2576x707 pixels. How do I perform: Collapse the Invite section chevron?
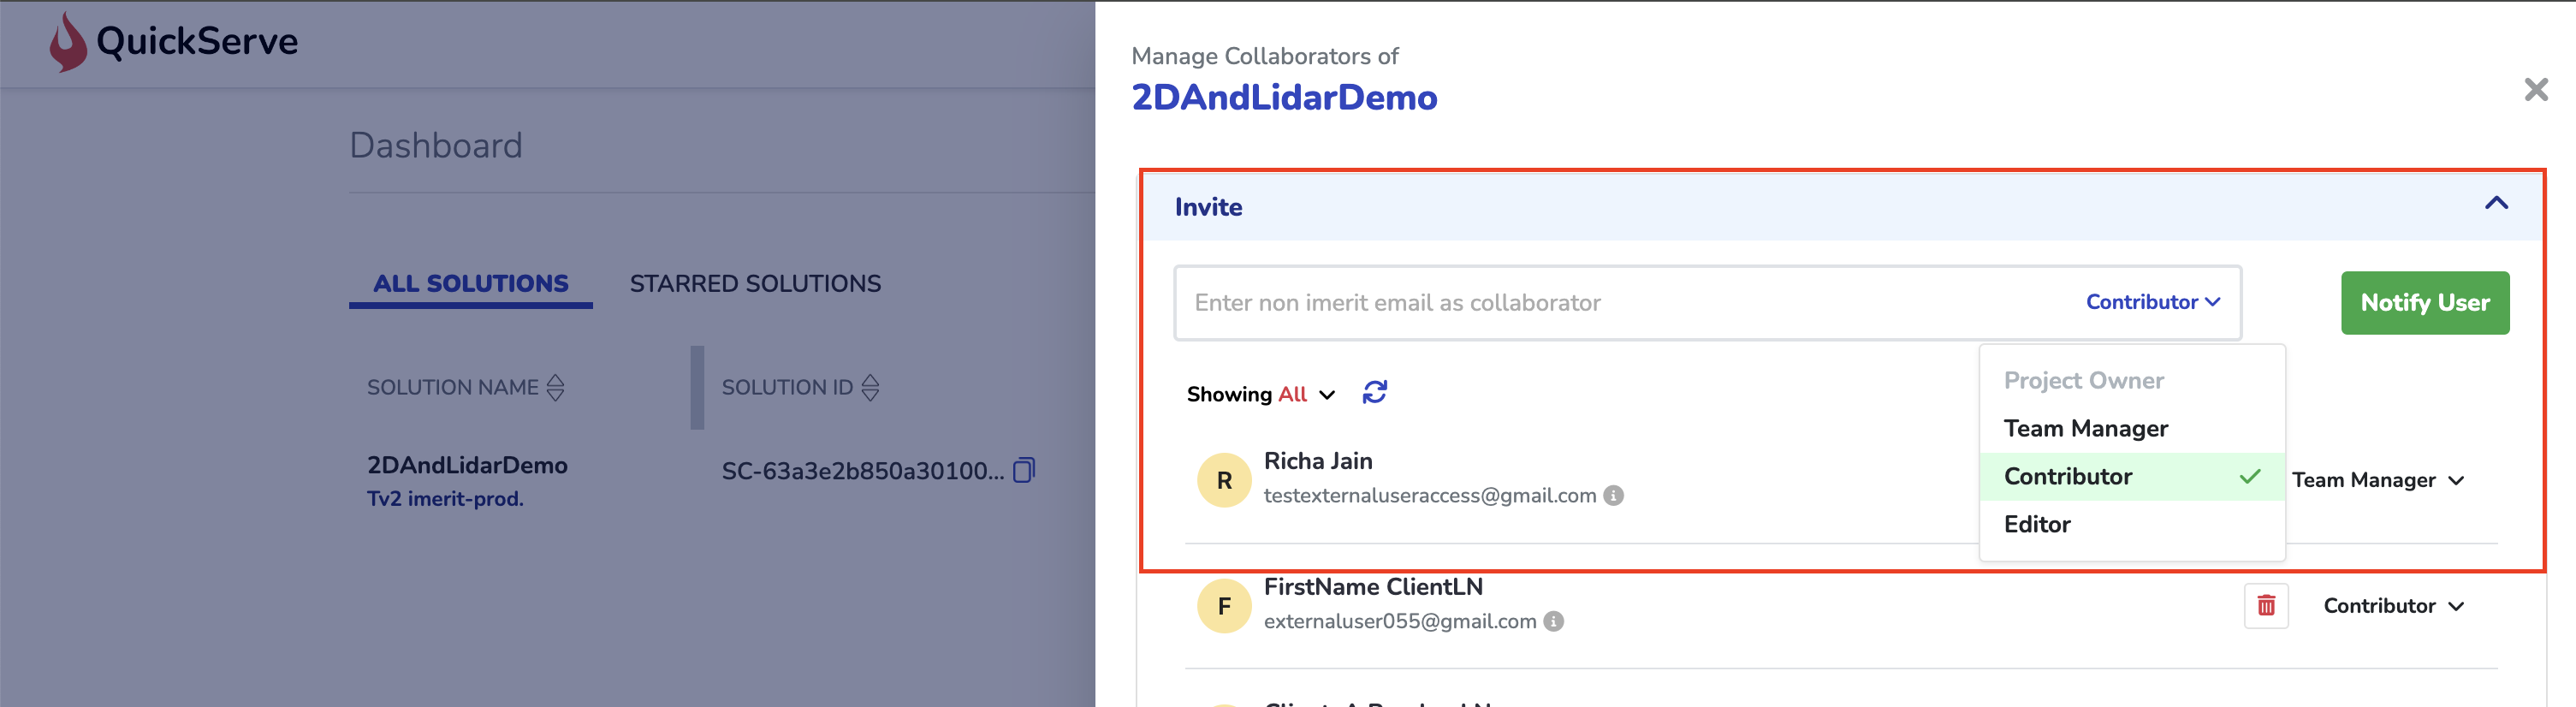pyautogui.click(x=2496, y=204)
